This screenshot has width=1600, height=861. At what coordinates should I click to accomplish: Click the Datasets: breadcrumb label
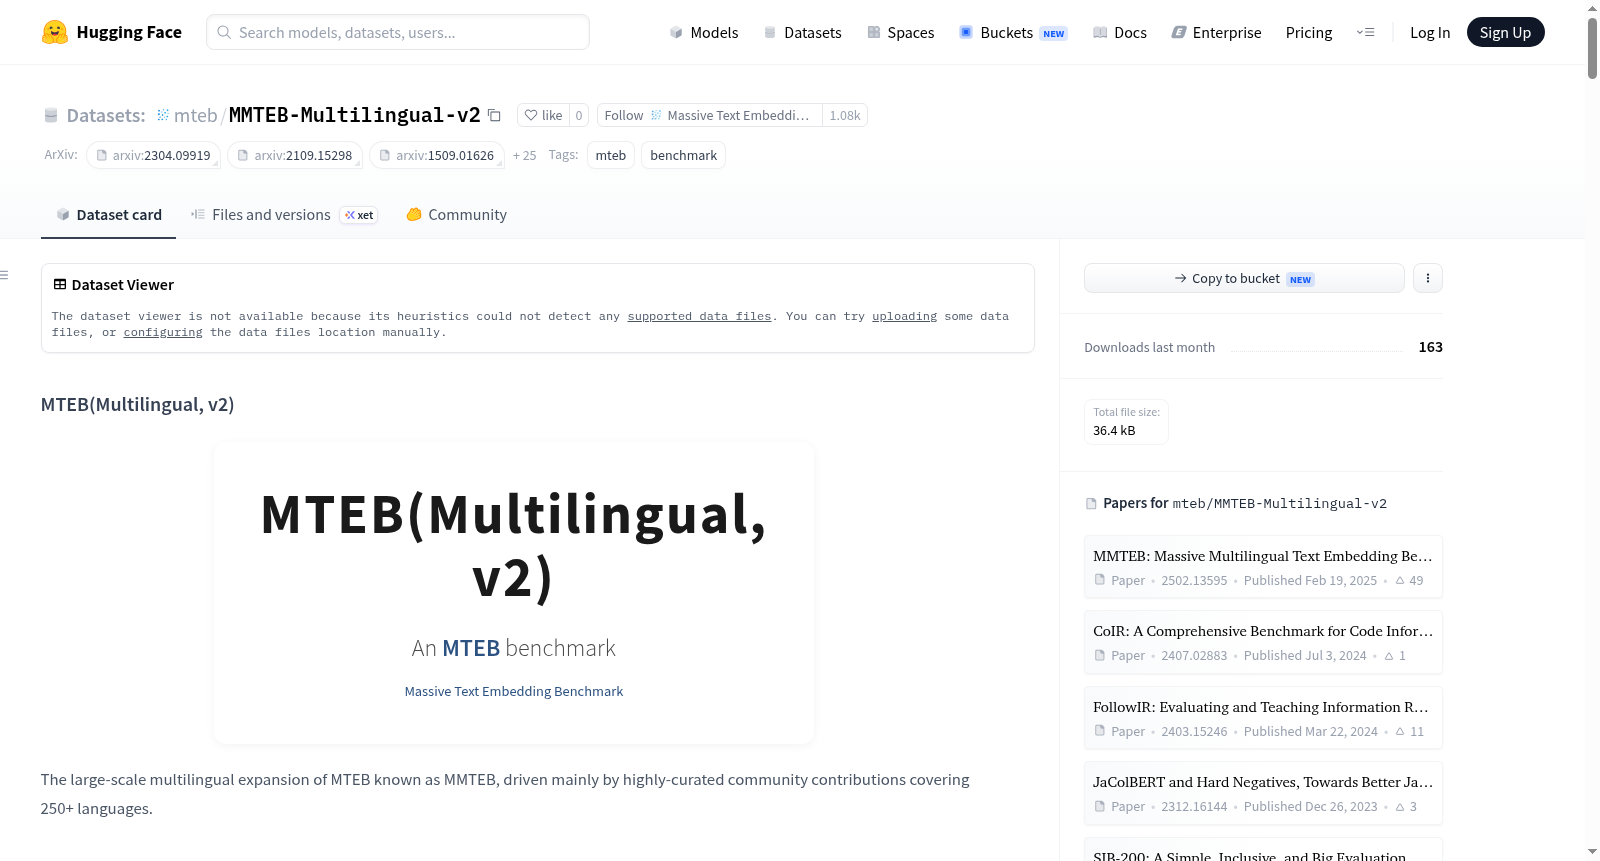[105, 115]
